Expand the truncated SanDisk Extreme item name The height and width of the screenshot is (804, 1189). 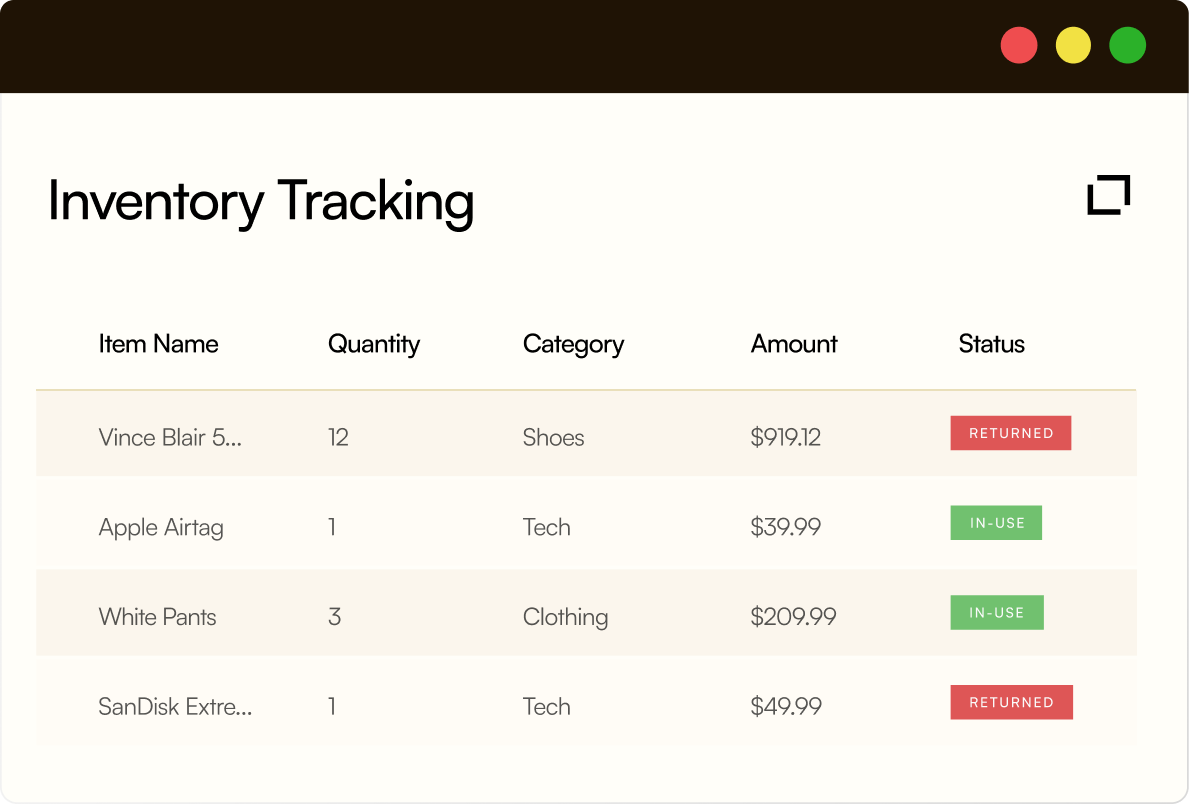click(175, 707)
